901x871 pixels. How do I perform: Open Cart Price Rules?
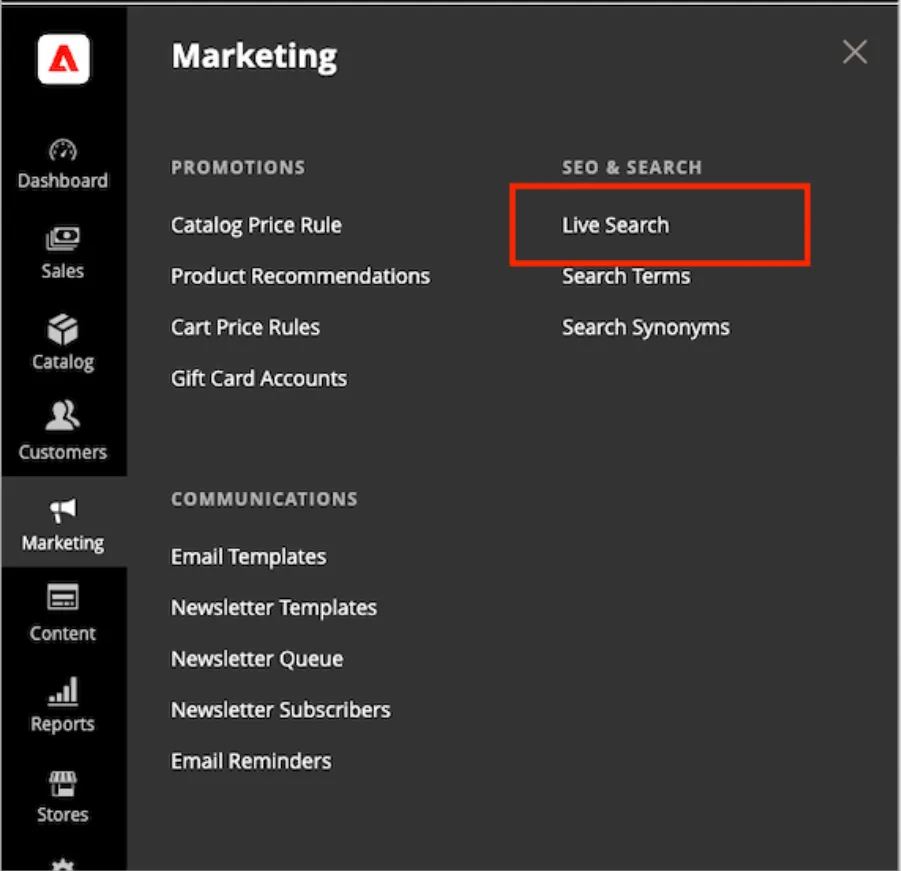coord(245,327)
